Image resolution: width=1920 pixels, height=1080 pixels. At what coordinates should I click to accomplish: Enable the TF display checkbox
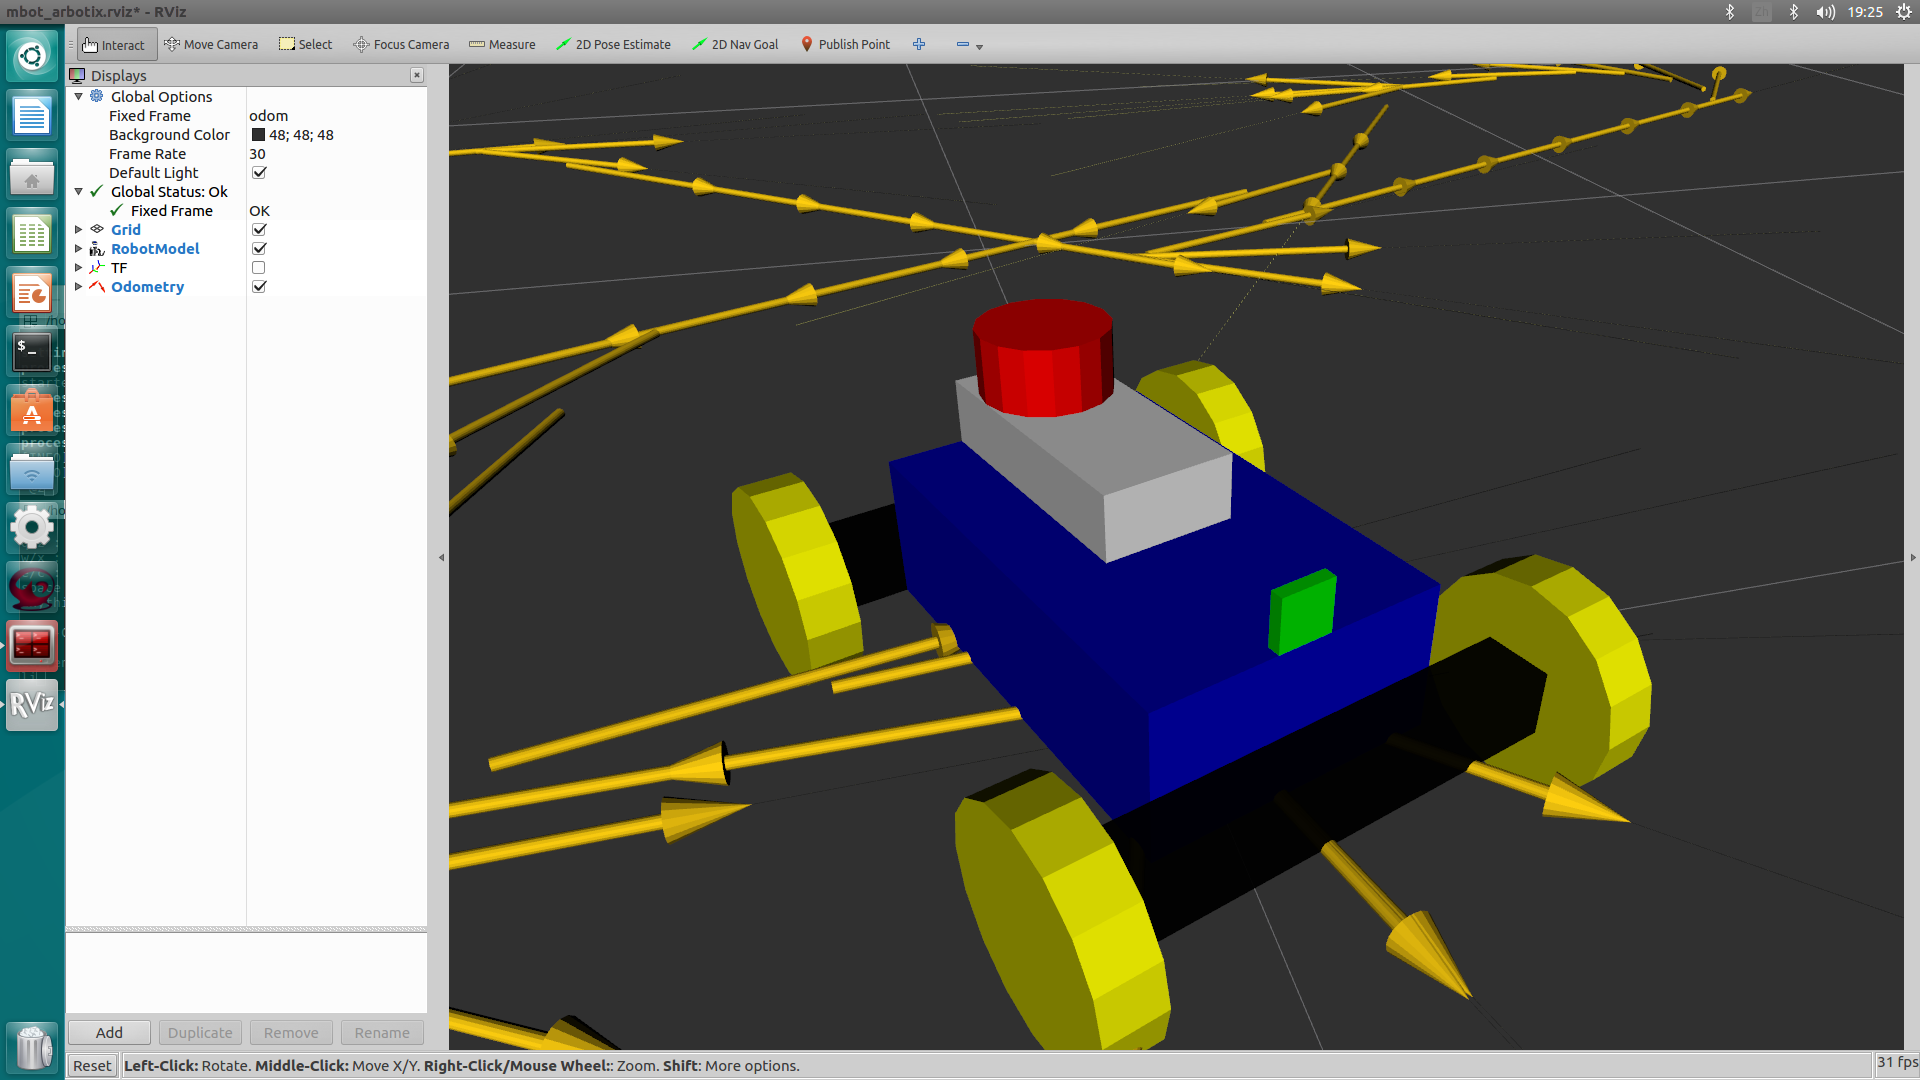click(259, 268)
